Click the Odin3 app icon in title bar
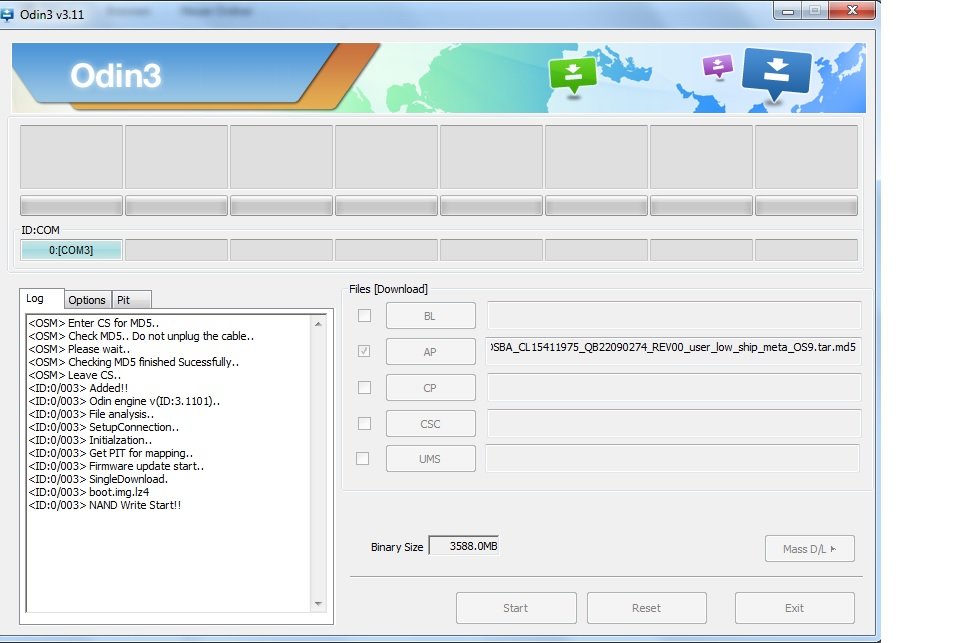 pyautogui.click(x=7, y=14)
